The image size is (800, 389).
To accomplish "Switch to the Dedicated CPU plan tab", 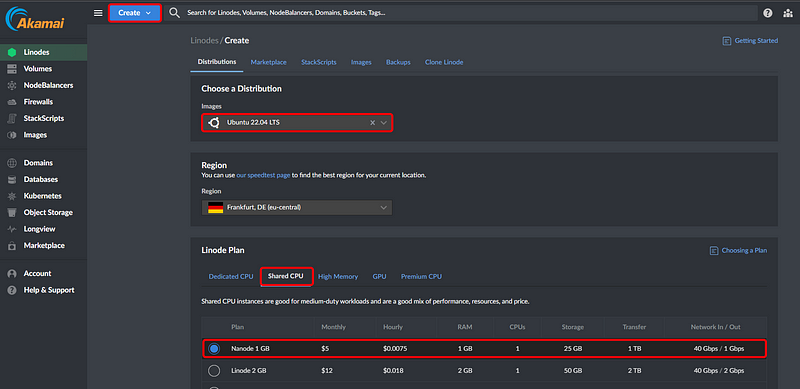I will pyautogui.click(x=231, y=277).
